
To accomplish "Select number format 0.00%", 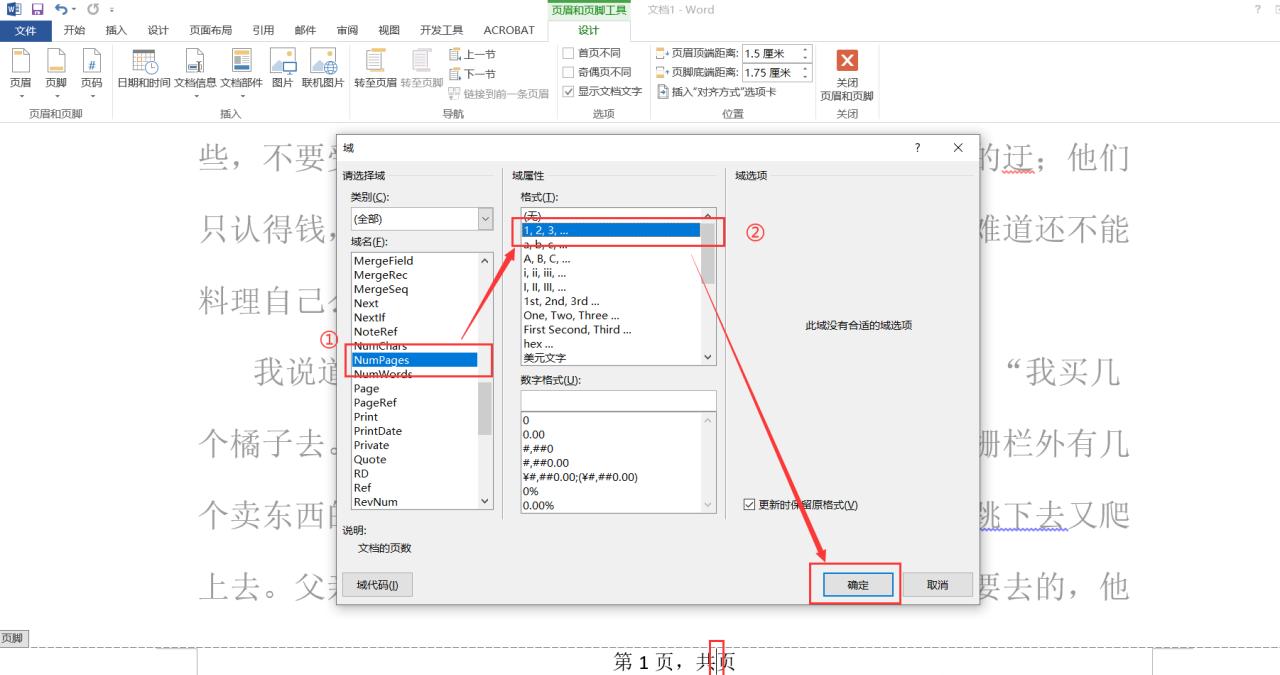I will coord(610,506).
